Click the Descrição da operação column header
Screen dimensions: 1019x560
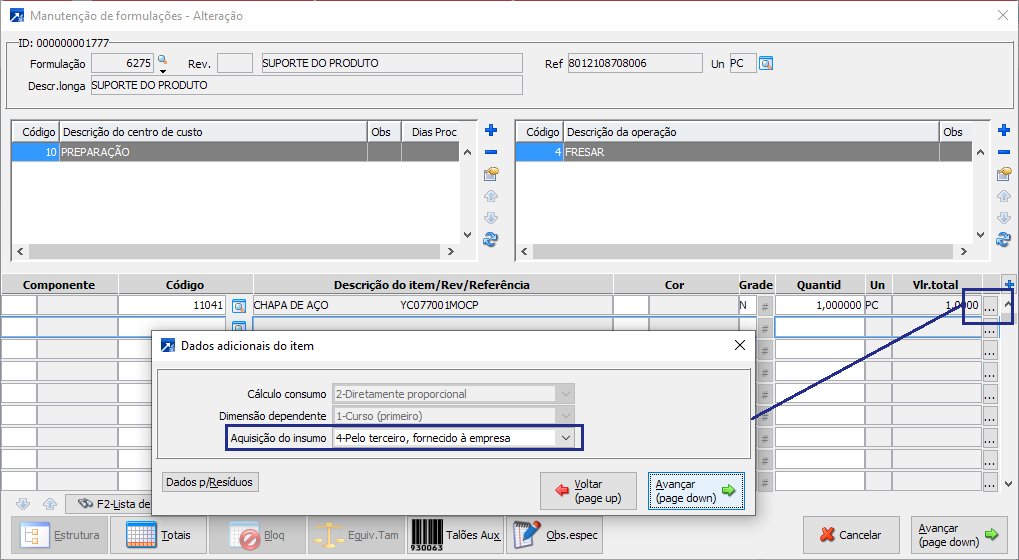point(751,132)
